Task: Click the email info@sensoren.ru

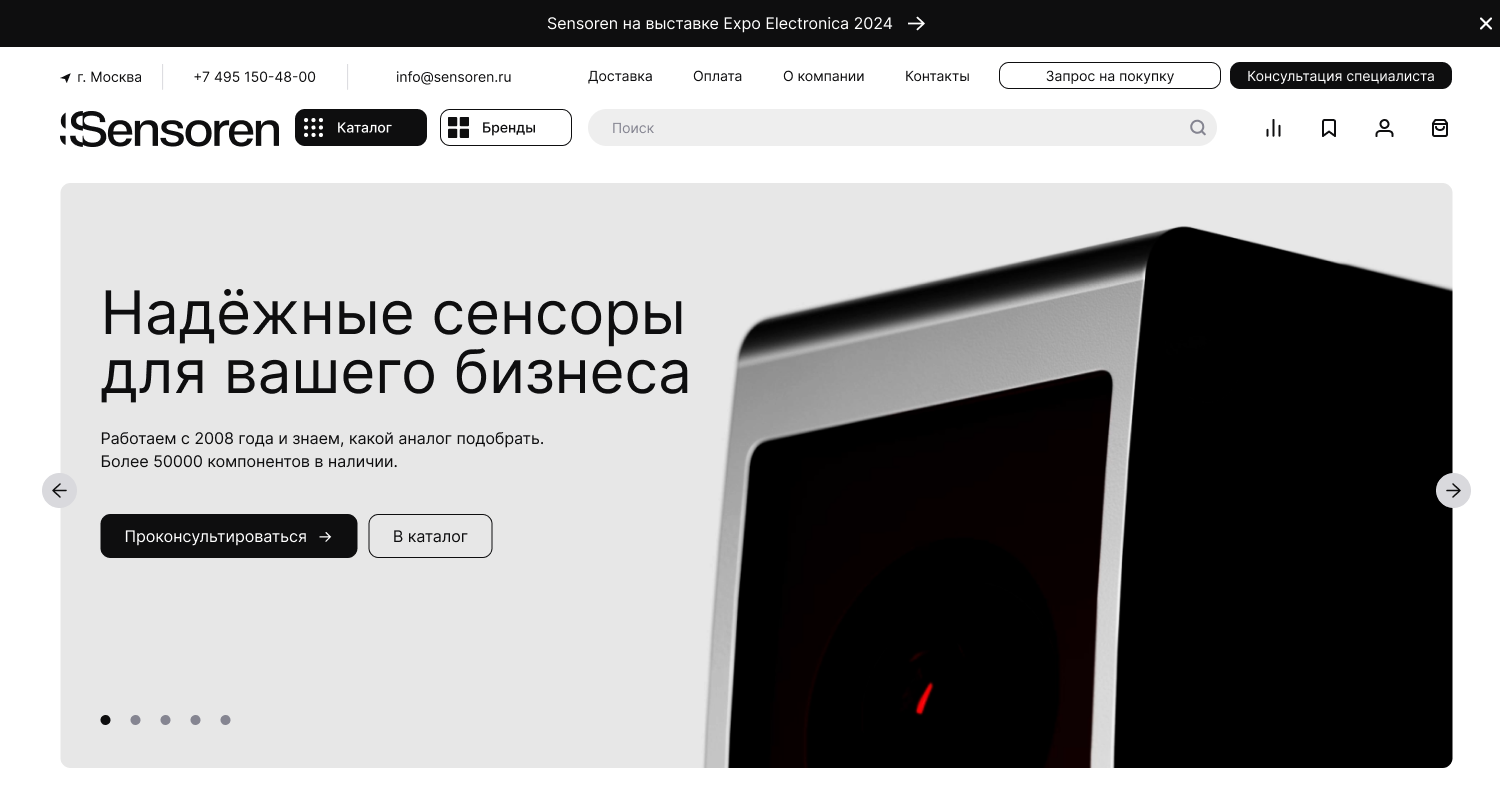Action: pyautogui.click(x=453, y=77)
